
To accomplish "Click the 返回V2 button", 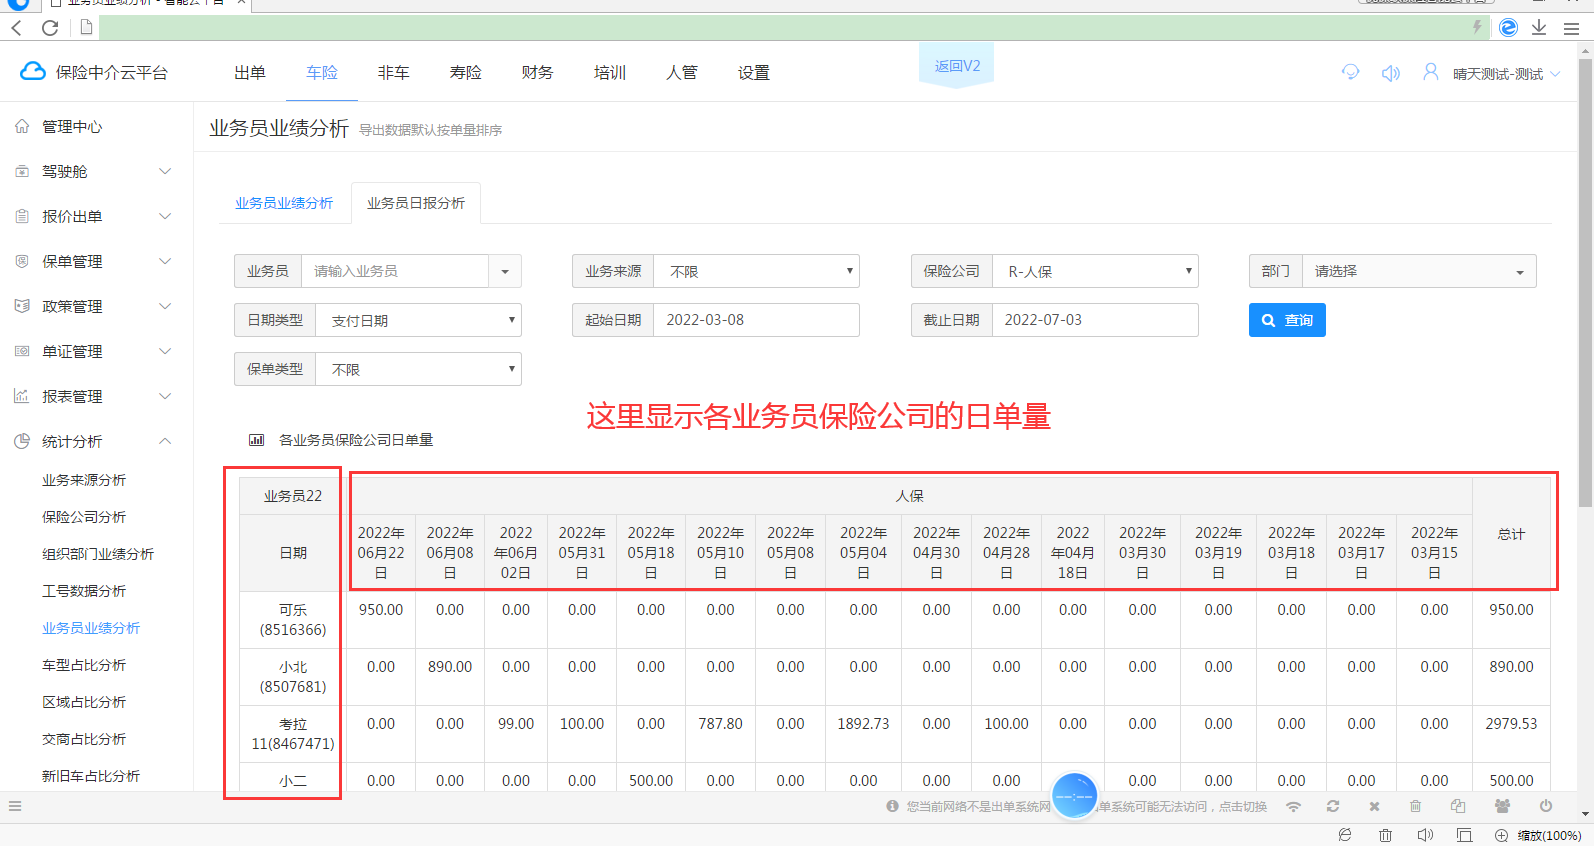I will click(957, 66).
